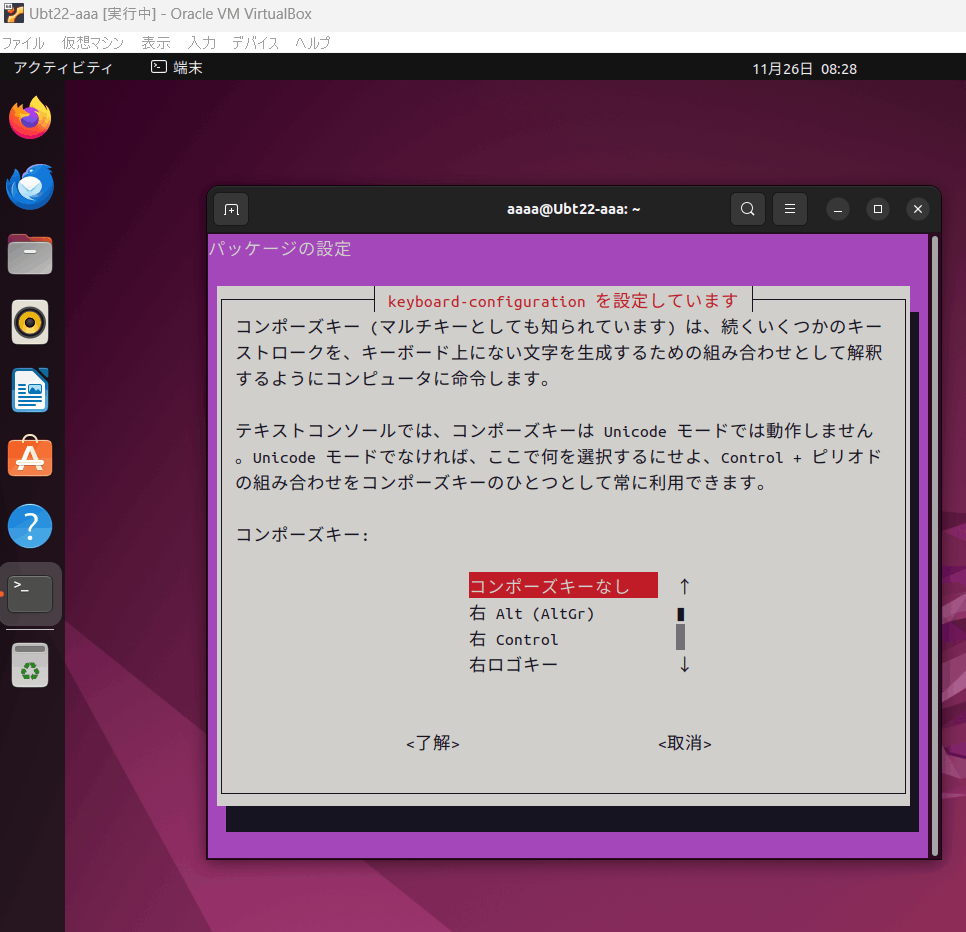Click the コンポーズキー: label
The width and height of the screenshot is (966, 932).
click(302, 534)
